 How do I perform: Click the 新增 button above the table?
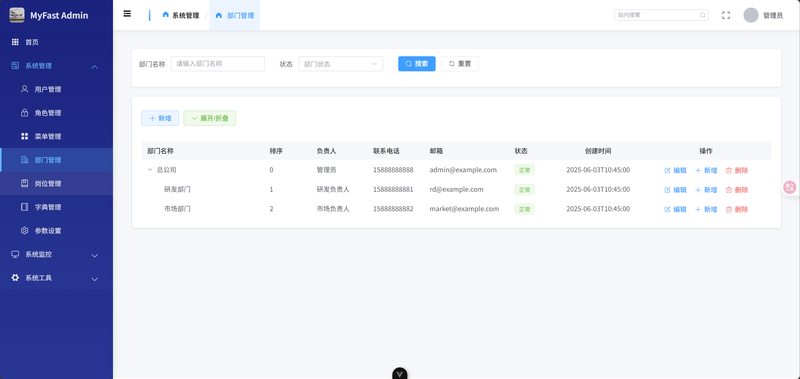point(160,118)
